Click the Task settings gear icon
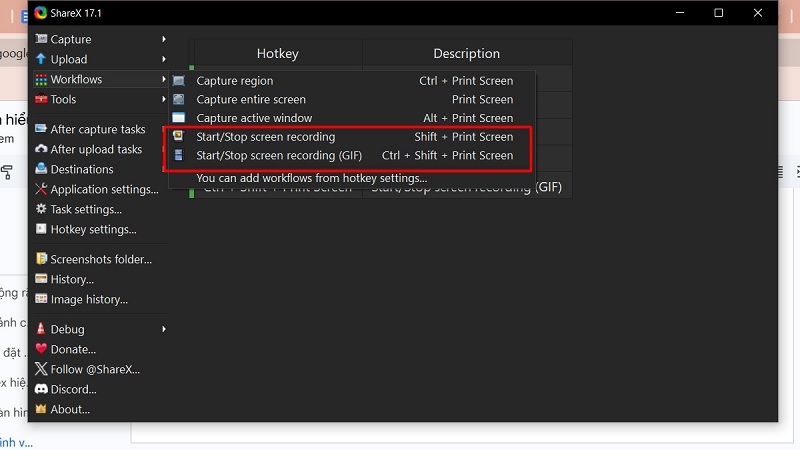Image resolution: width=800 pixels, height=450 pixels. tap(41, 209)
